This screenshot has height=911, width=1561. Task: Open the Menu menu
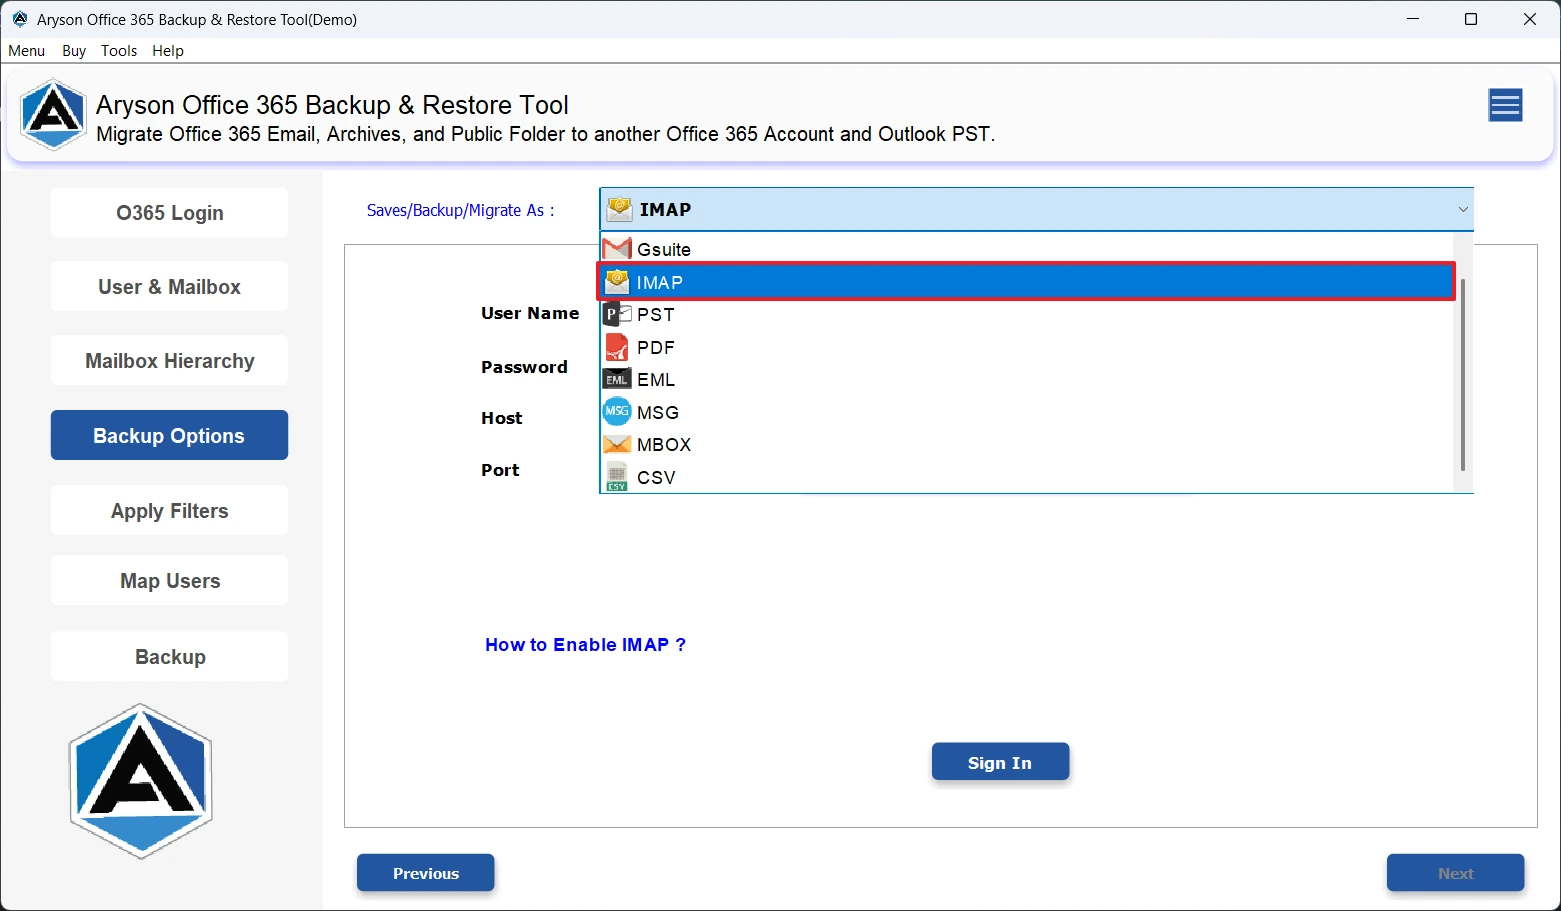click(27, 51)
